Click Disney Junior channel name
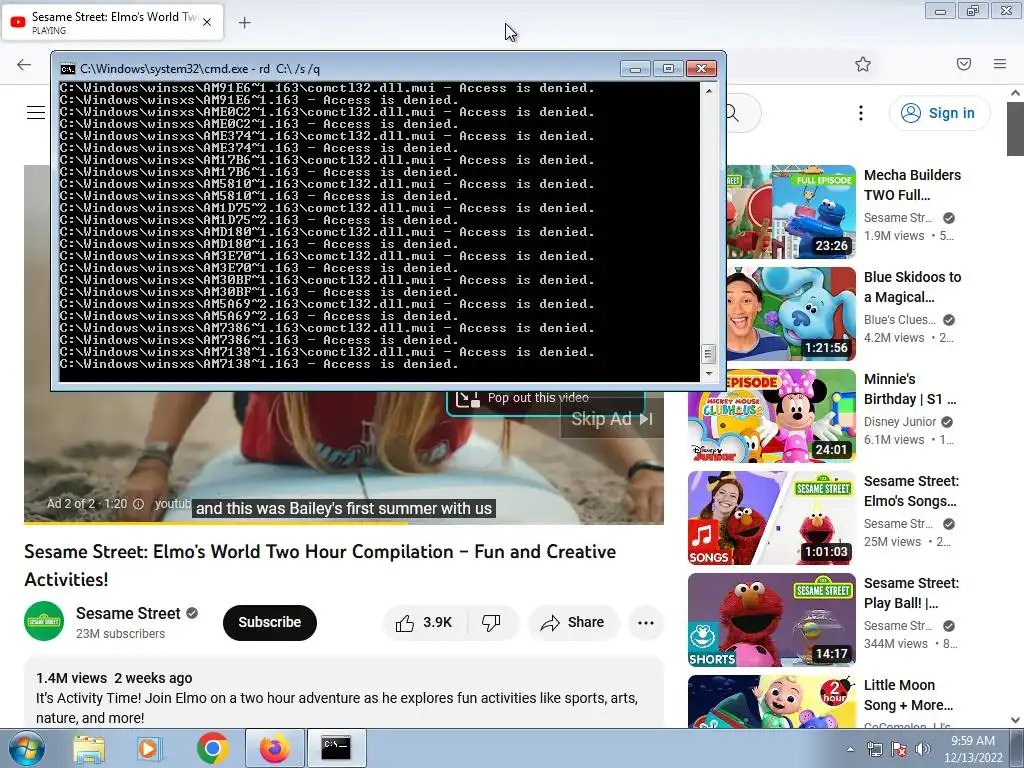The height and width of the screenshot is (768, 1024). [x=900, y=422]
